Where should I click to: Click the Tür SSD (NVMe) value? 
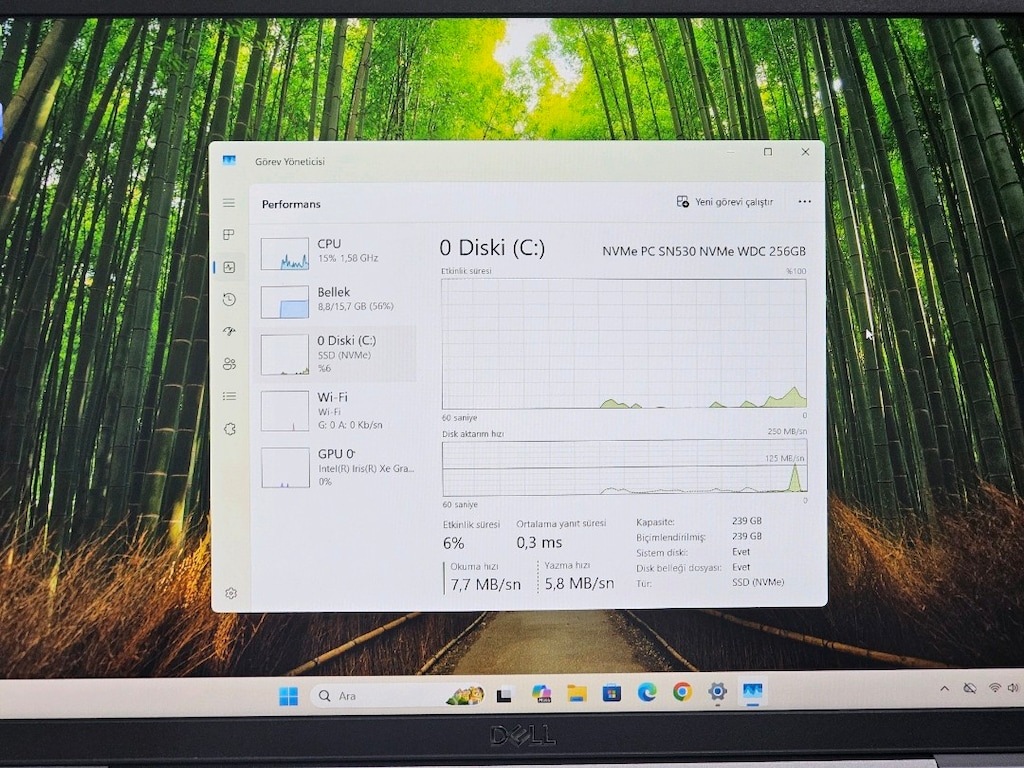758,582
